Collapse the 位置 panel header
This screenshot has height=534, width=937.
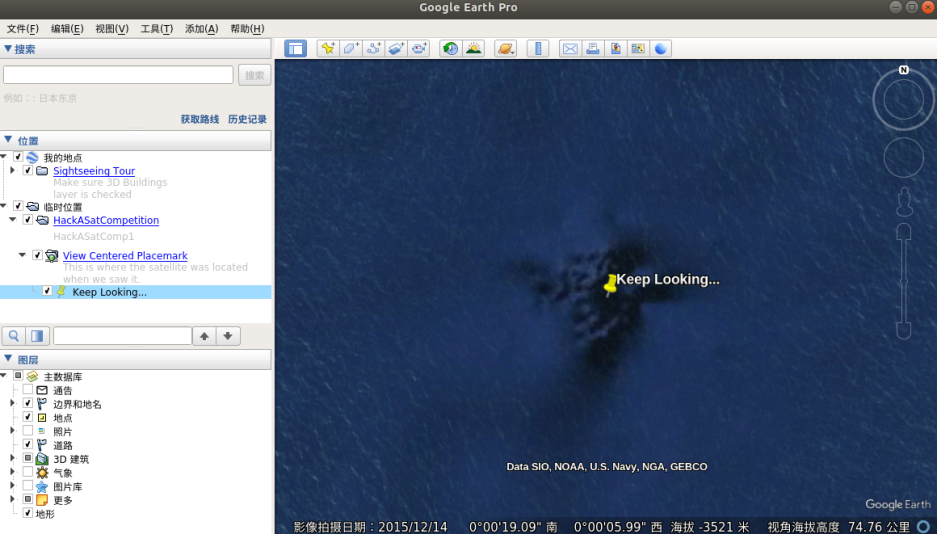(136, 140)
